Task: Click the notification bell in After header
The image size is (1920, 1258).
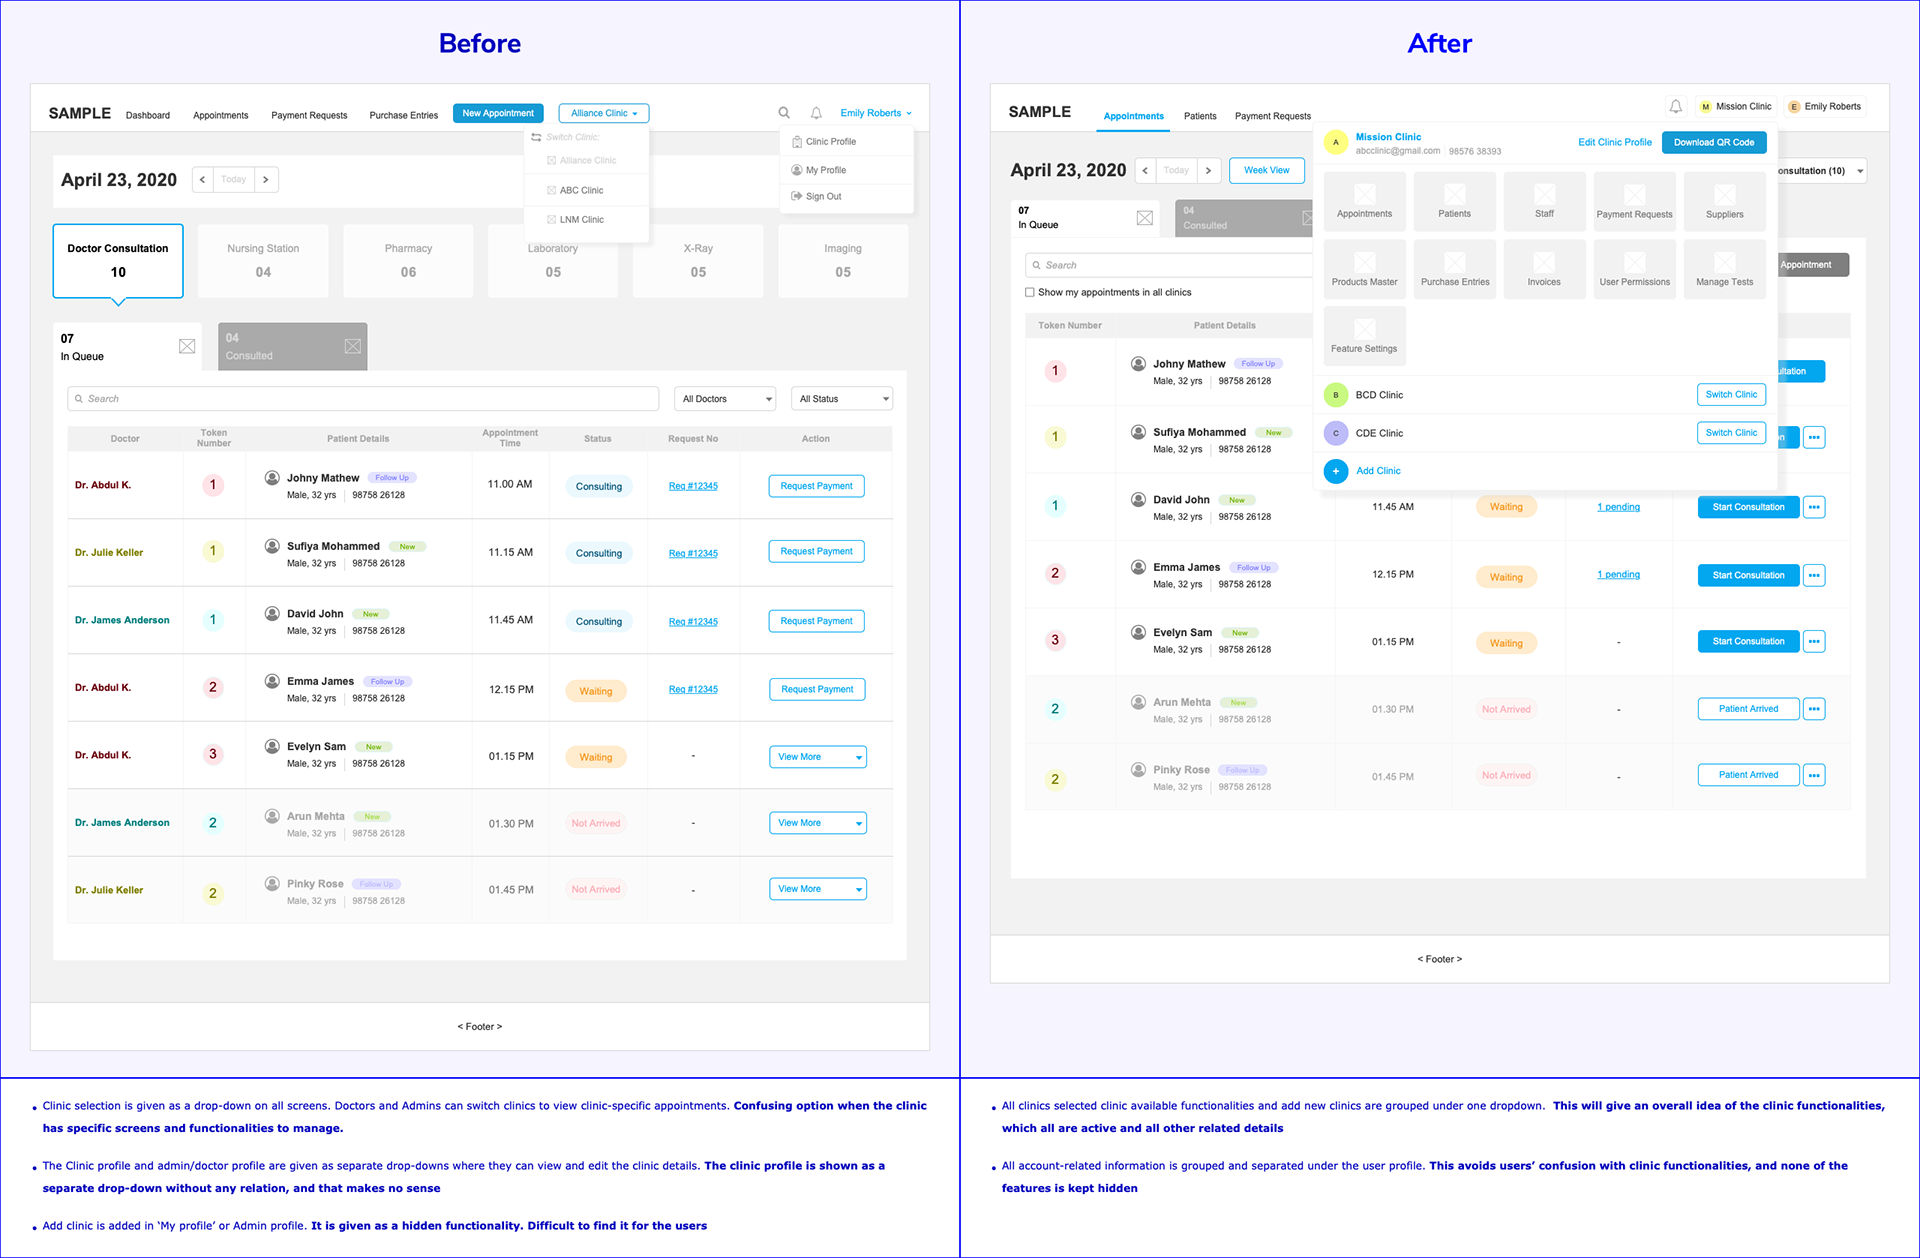Action: 1675,106
